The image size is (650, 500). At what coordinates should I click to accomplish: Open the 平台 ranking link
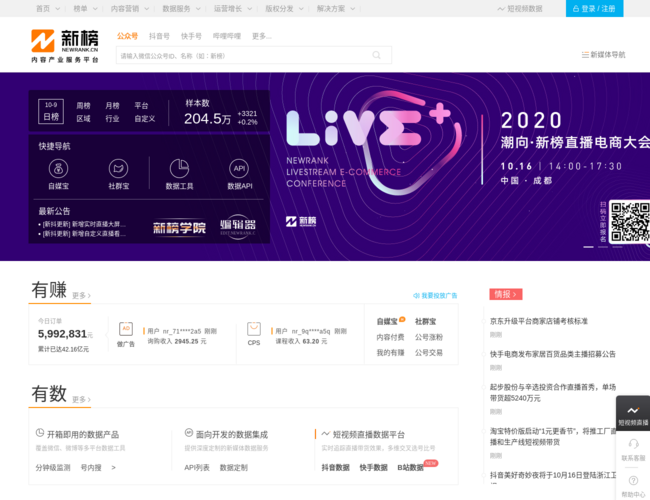tap(141, 106)
